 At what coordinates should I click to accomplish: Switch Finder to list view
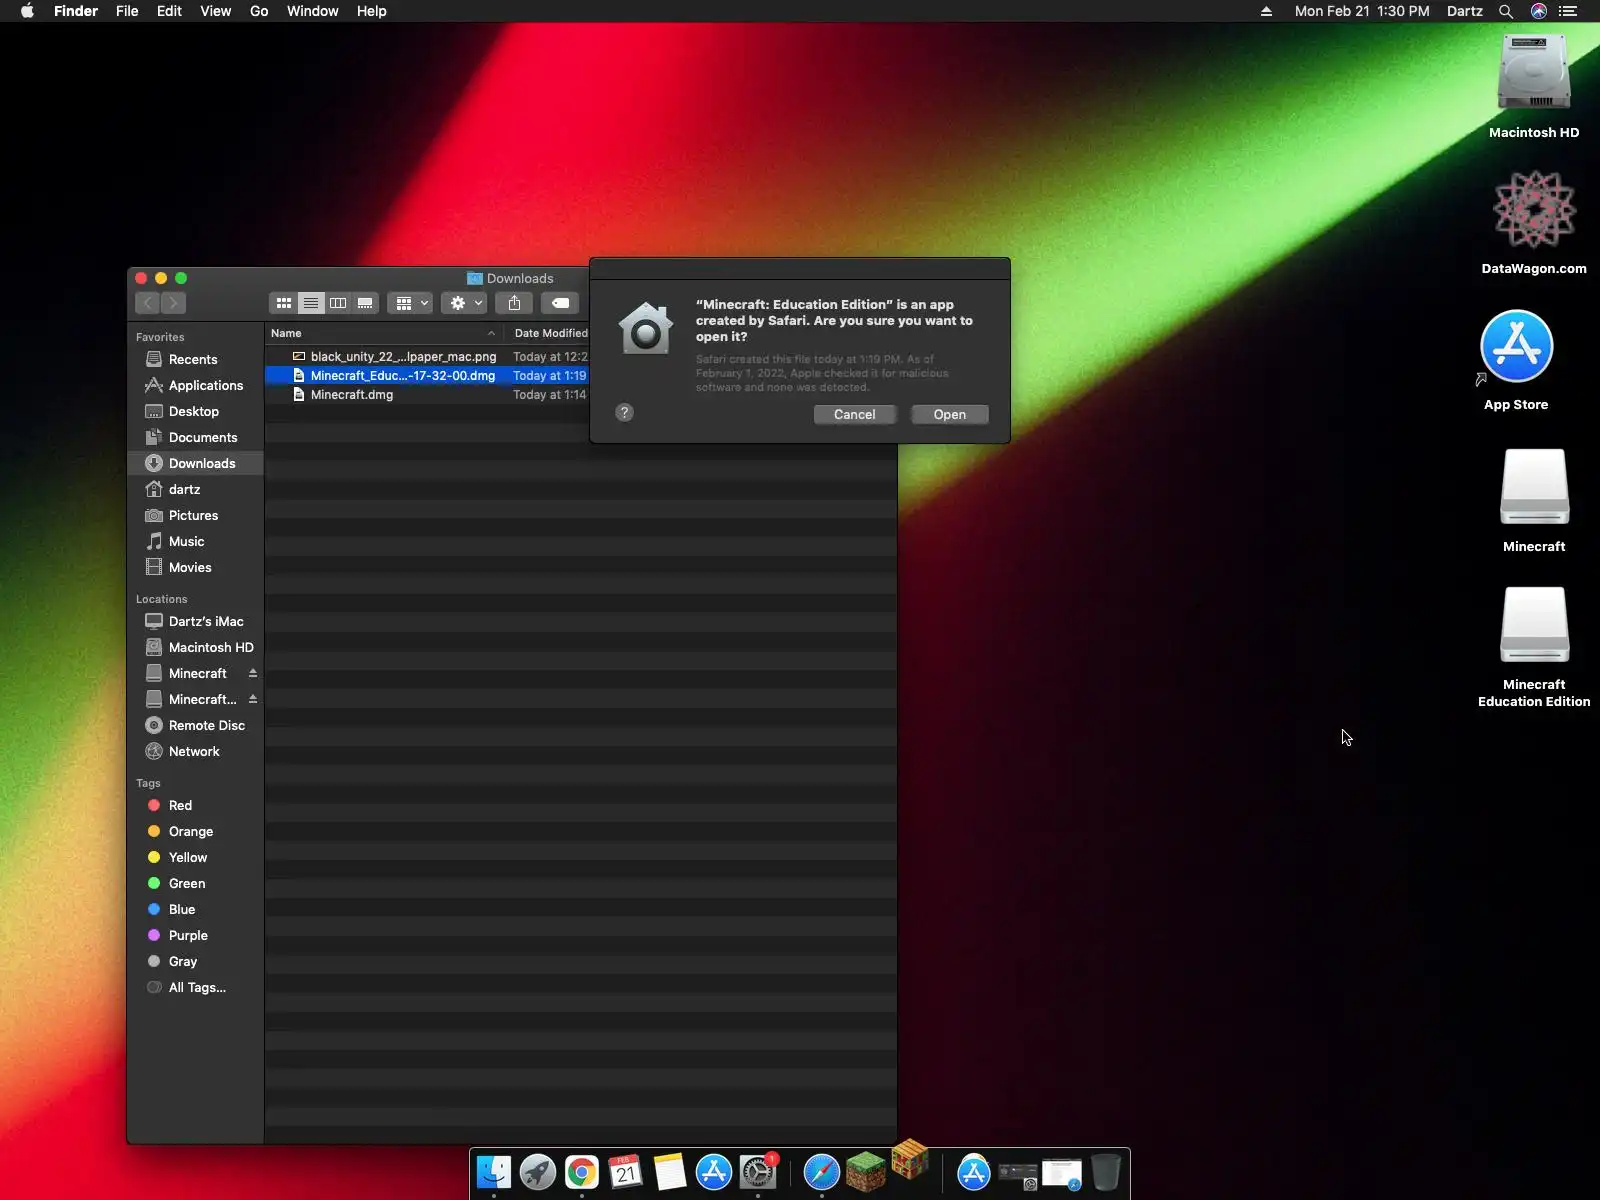click(x=311, y=303)
